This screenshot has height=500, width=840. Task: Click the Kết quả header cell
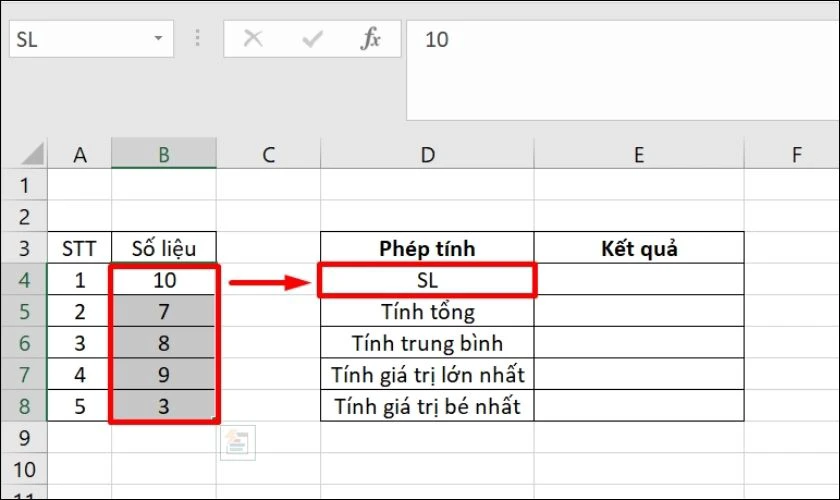pyautogui.click(x=639, y=248)
